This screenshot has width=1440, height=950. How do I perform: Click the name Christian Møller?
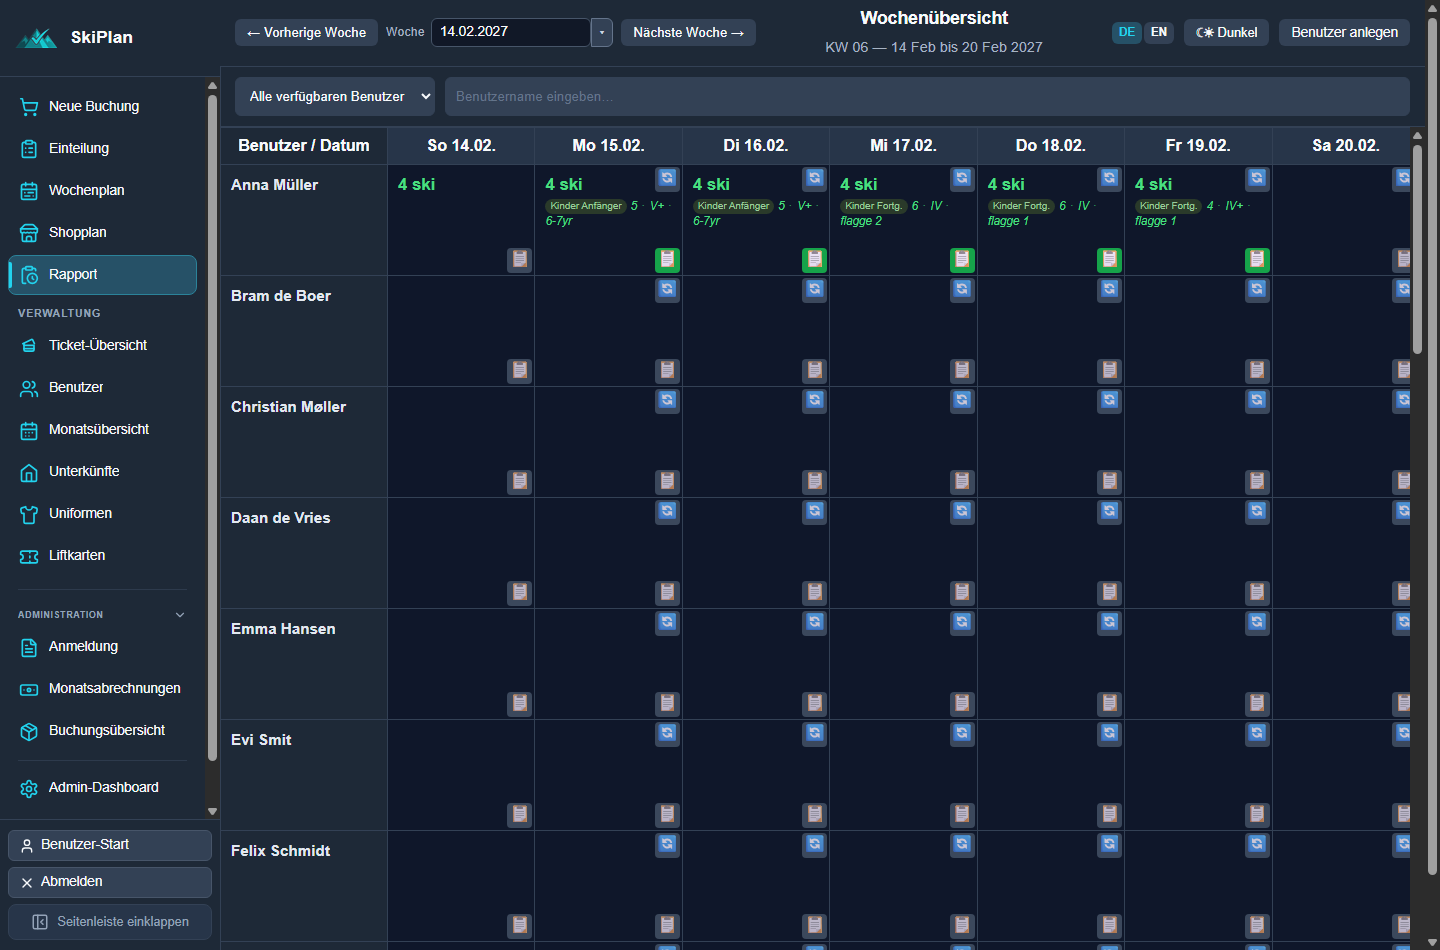click(x=288, y=407)
